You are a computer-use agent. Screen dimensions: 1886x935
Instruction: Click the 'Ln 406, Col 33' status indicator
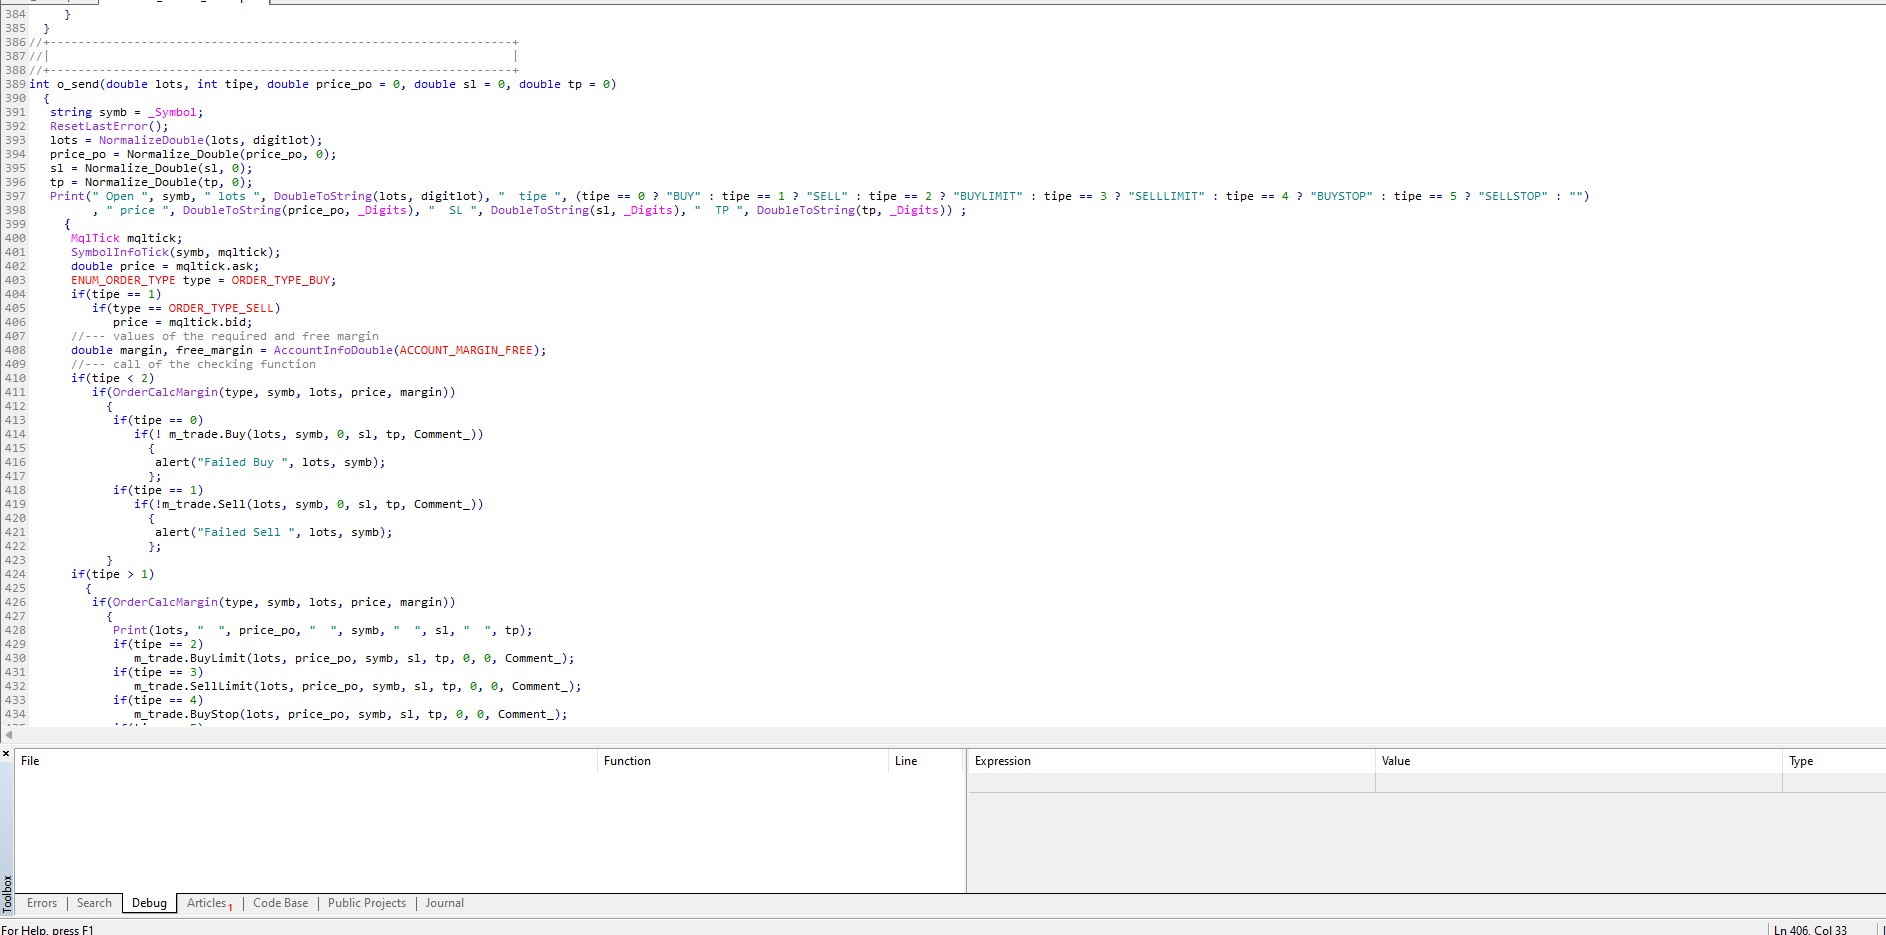(x=1810, y=930)
